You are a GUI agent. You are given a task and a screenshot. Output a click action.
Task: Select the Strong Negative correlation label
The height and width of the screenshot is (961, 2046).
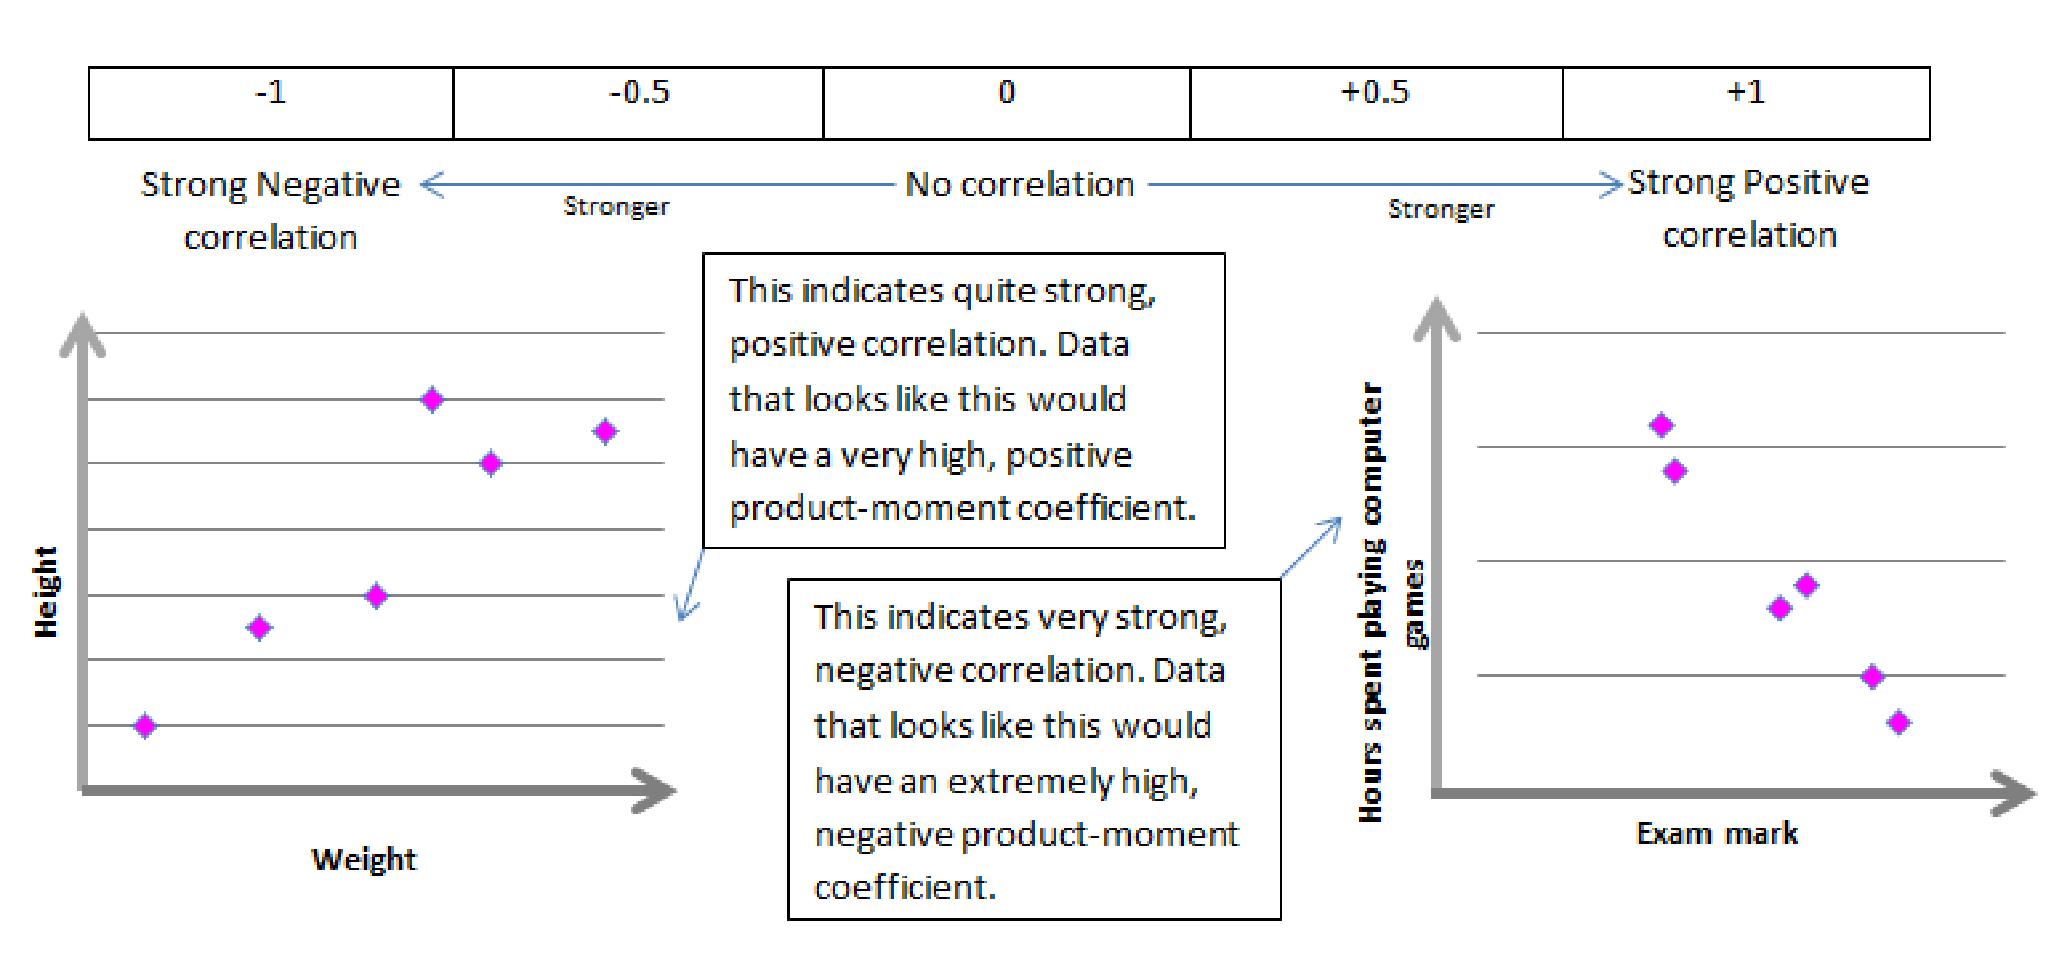point(270,210)
